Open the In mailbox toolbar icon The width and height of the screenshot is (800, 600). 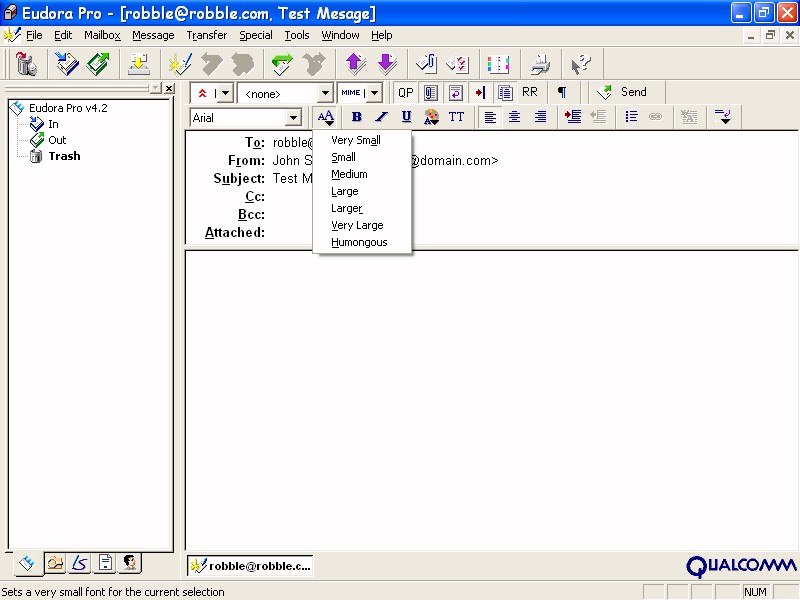[67, 64]
